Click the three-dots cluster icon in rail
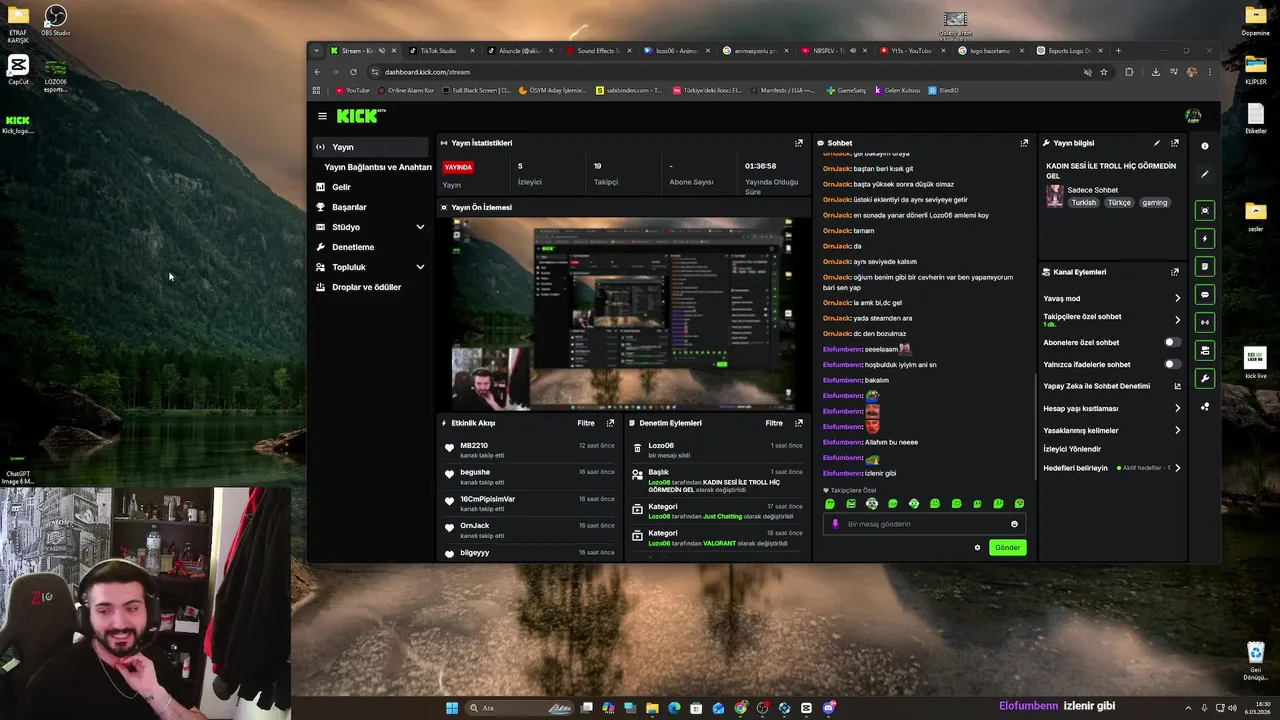The height and width of the screenshot is (720, 1280). click(x=1205, y=406)
